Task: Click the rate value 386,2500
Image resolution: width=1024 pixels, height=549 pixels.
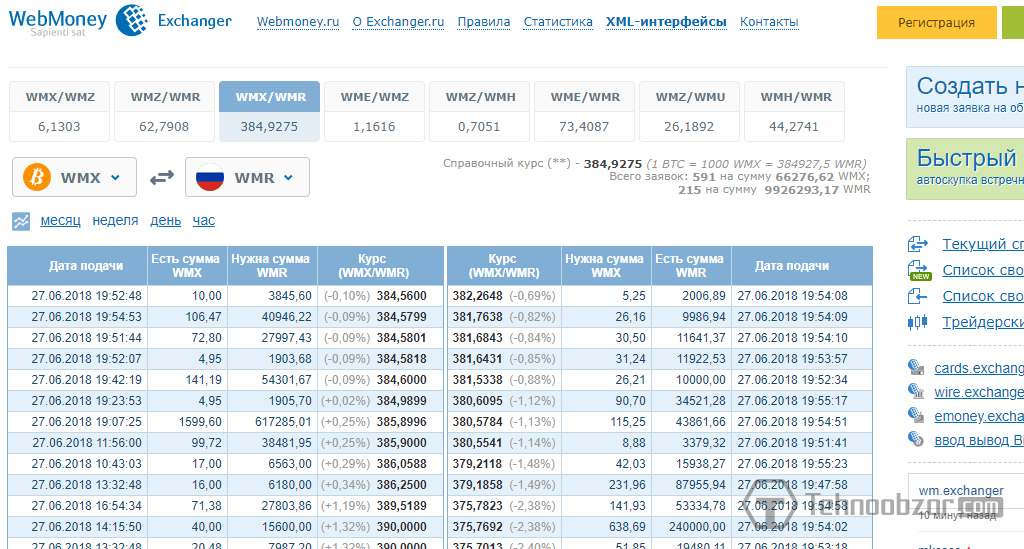Action: tap(402, 485)
